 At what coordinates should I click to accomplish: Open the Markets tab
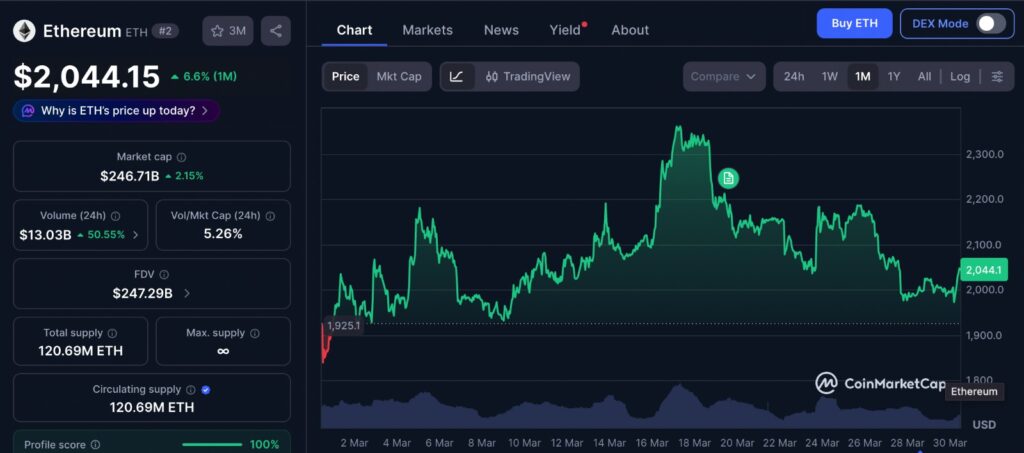(x=427, y=30)
